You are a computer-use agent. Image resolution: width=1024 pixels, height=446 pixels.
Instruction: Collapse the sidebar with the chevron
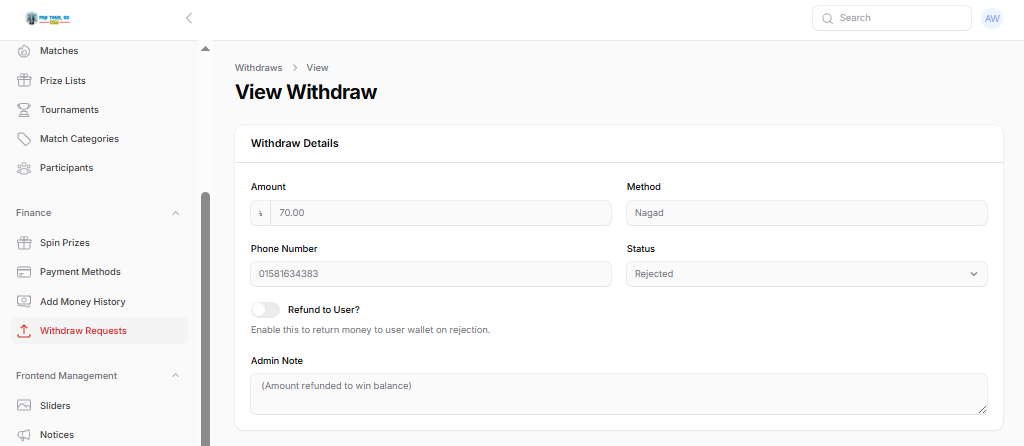tap(189, 18)
